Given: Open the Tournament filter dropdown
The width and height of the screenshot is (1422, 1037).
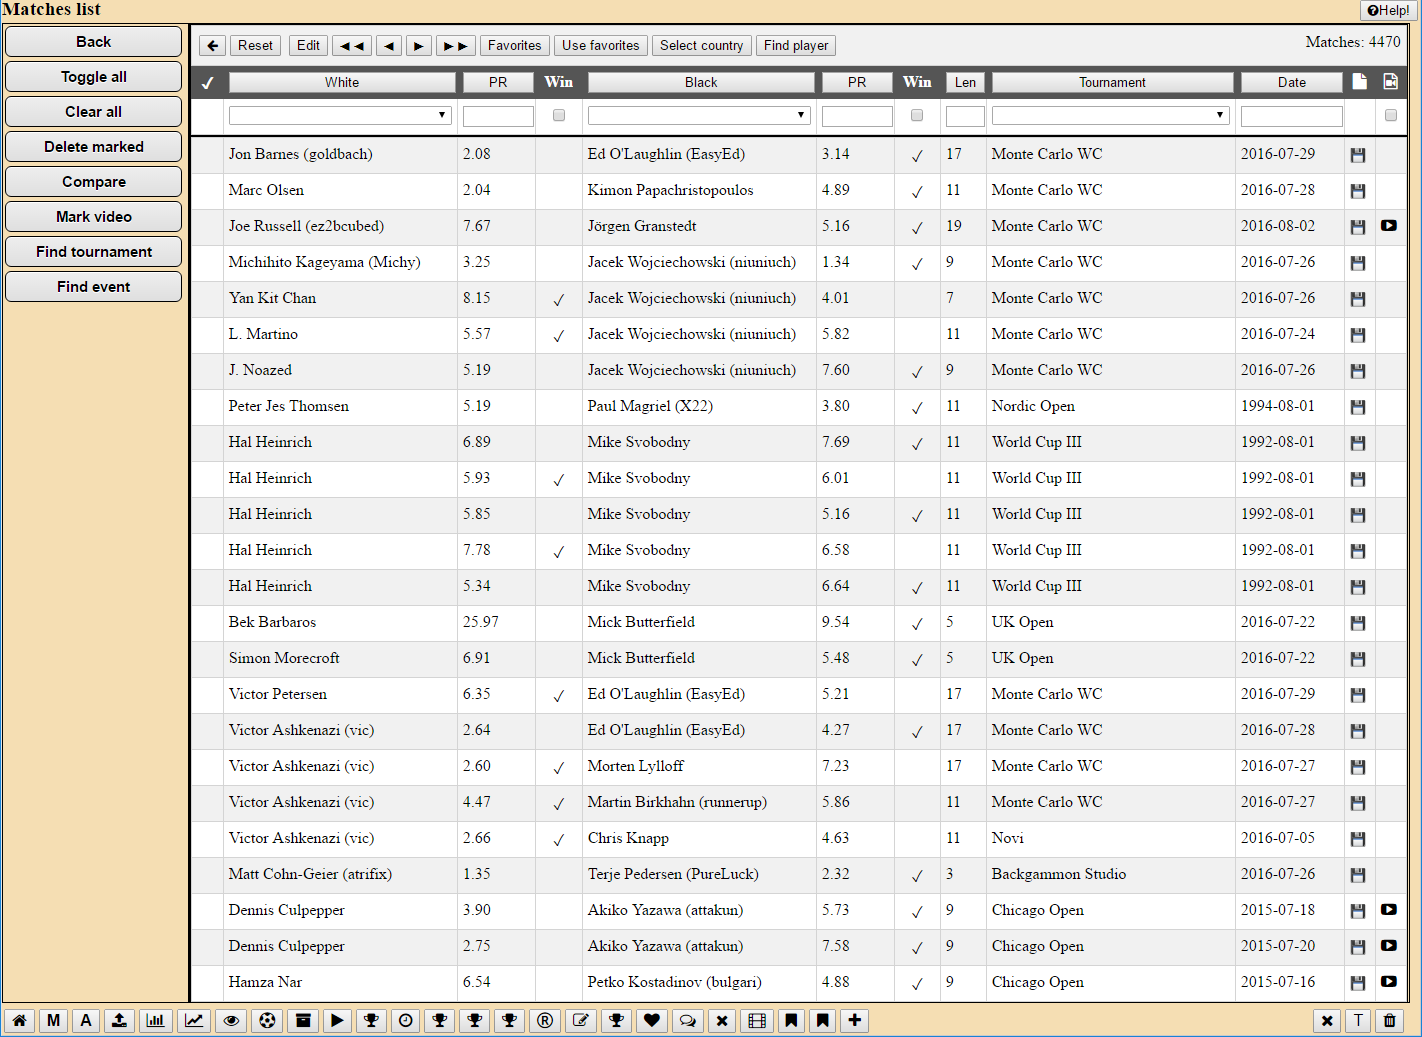Looking at the screenshot, I should (1110, 116).
